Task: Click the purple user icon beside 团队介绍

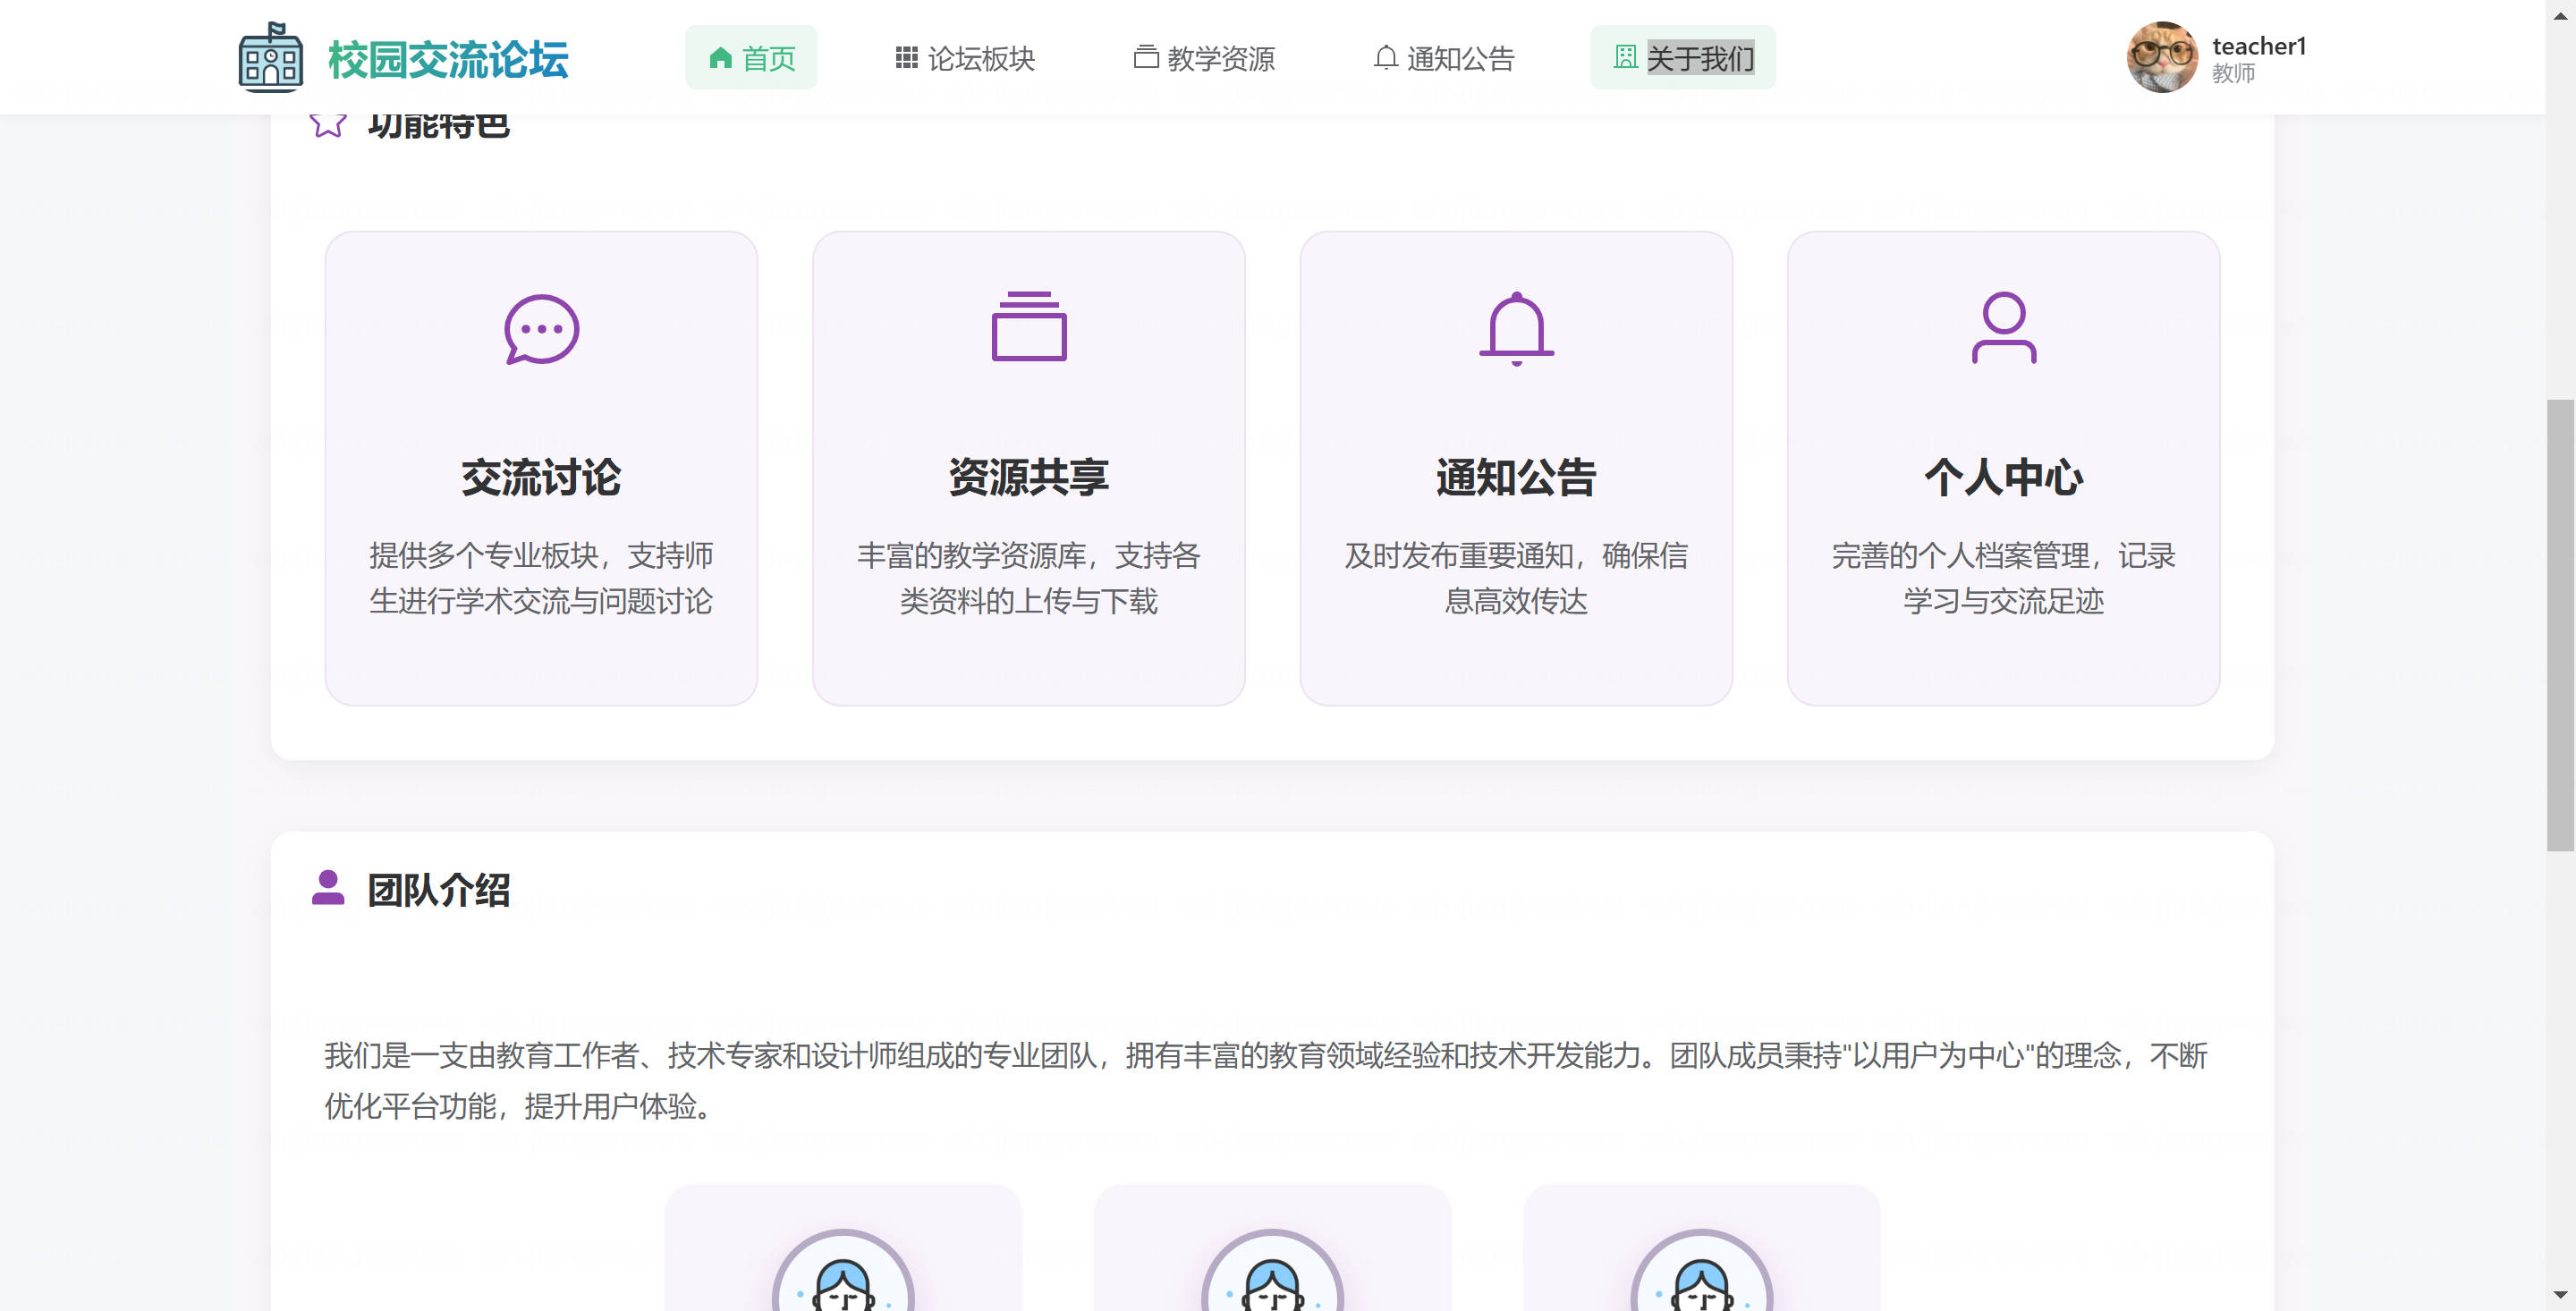Action: tap(328, 888)
